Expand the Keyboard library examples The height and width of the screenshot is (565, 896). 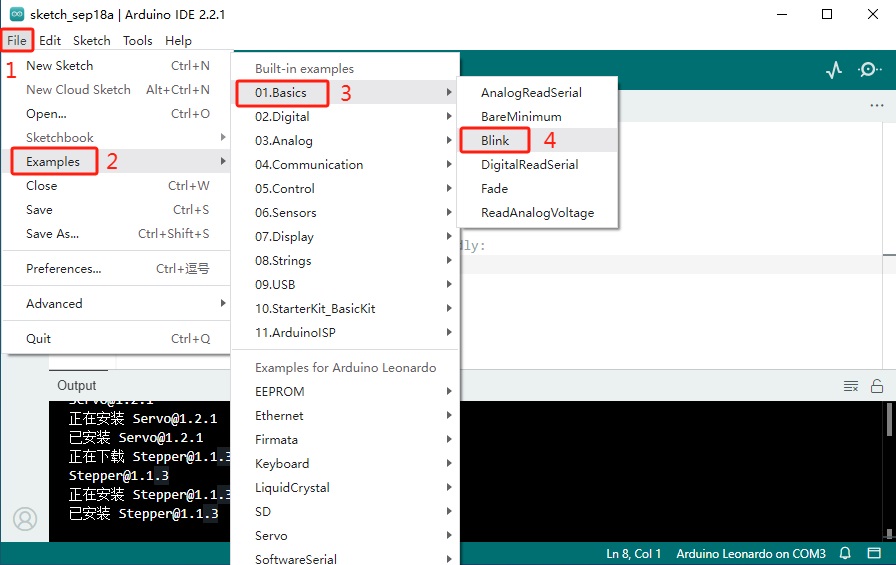click(x=345, y=463)
